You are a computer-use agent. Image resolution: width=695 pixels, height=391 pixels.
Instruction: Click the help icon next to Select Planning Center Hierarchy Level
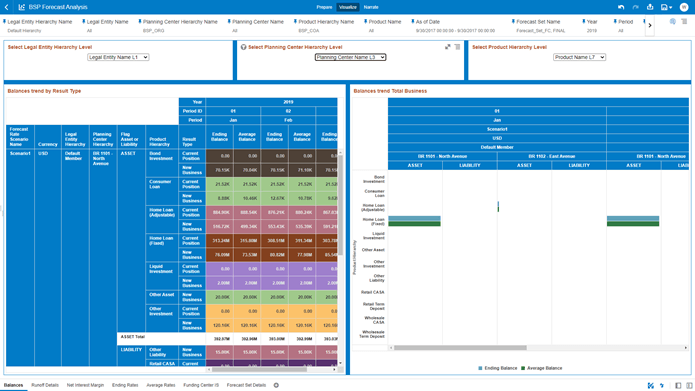(243, 47)
